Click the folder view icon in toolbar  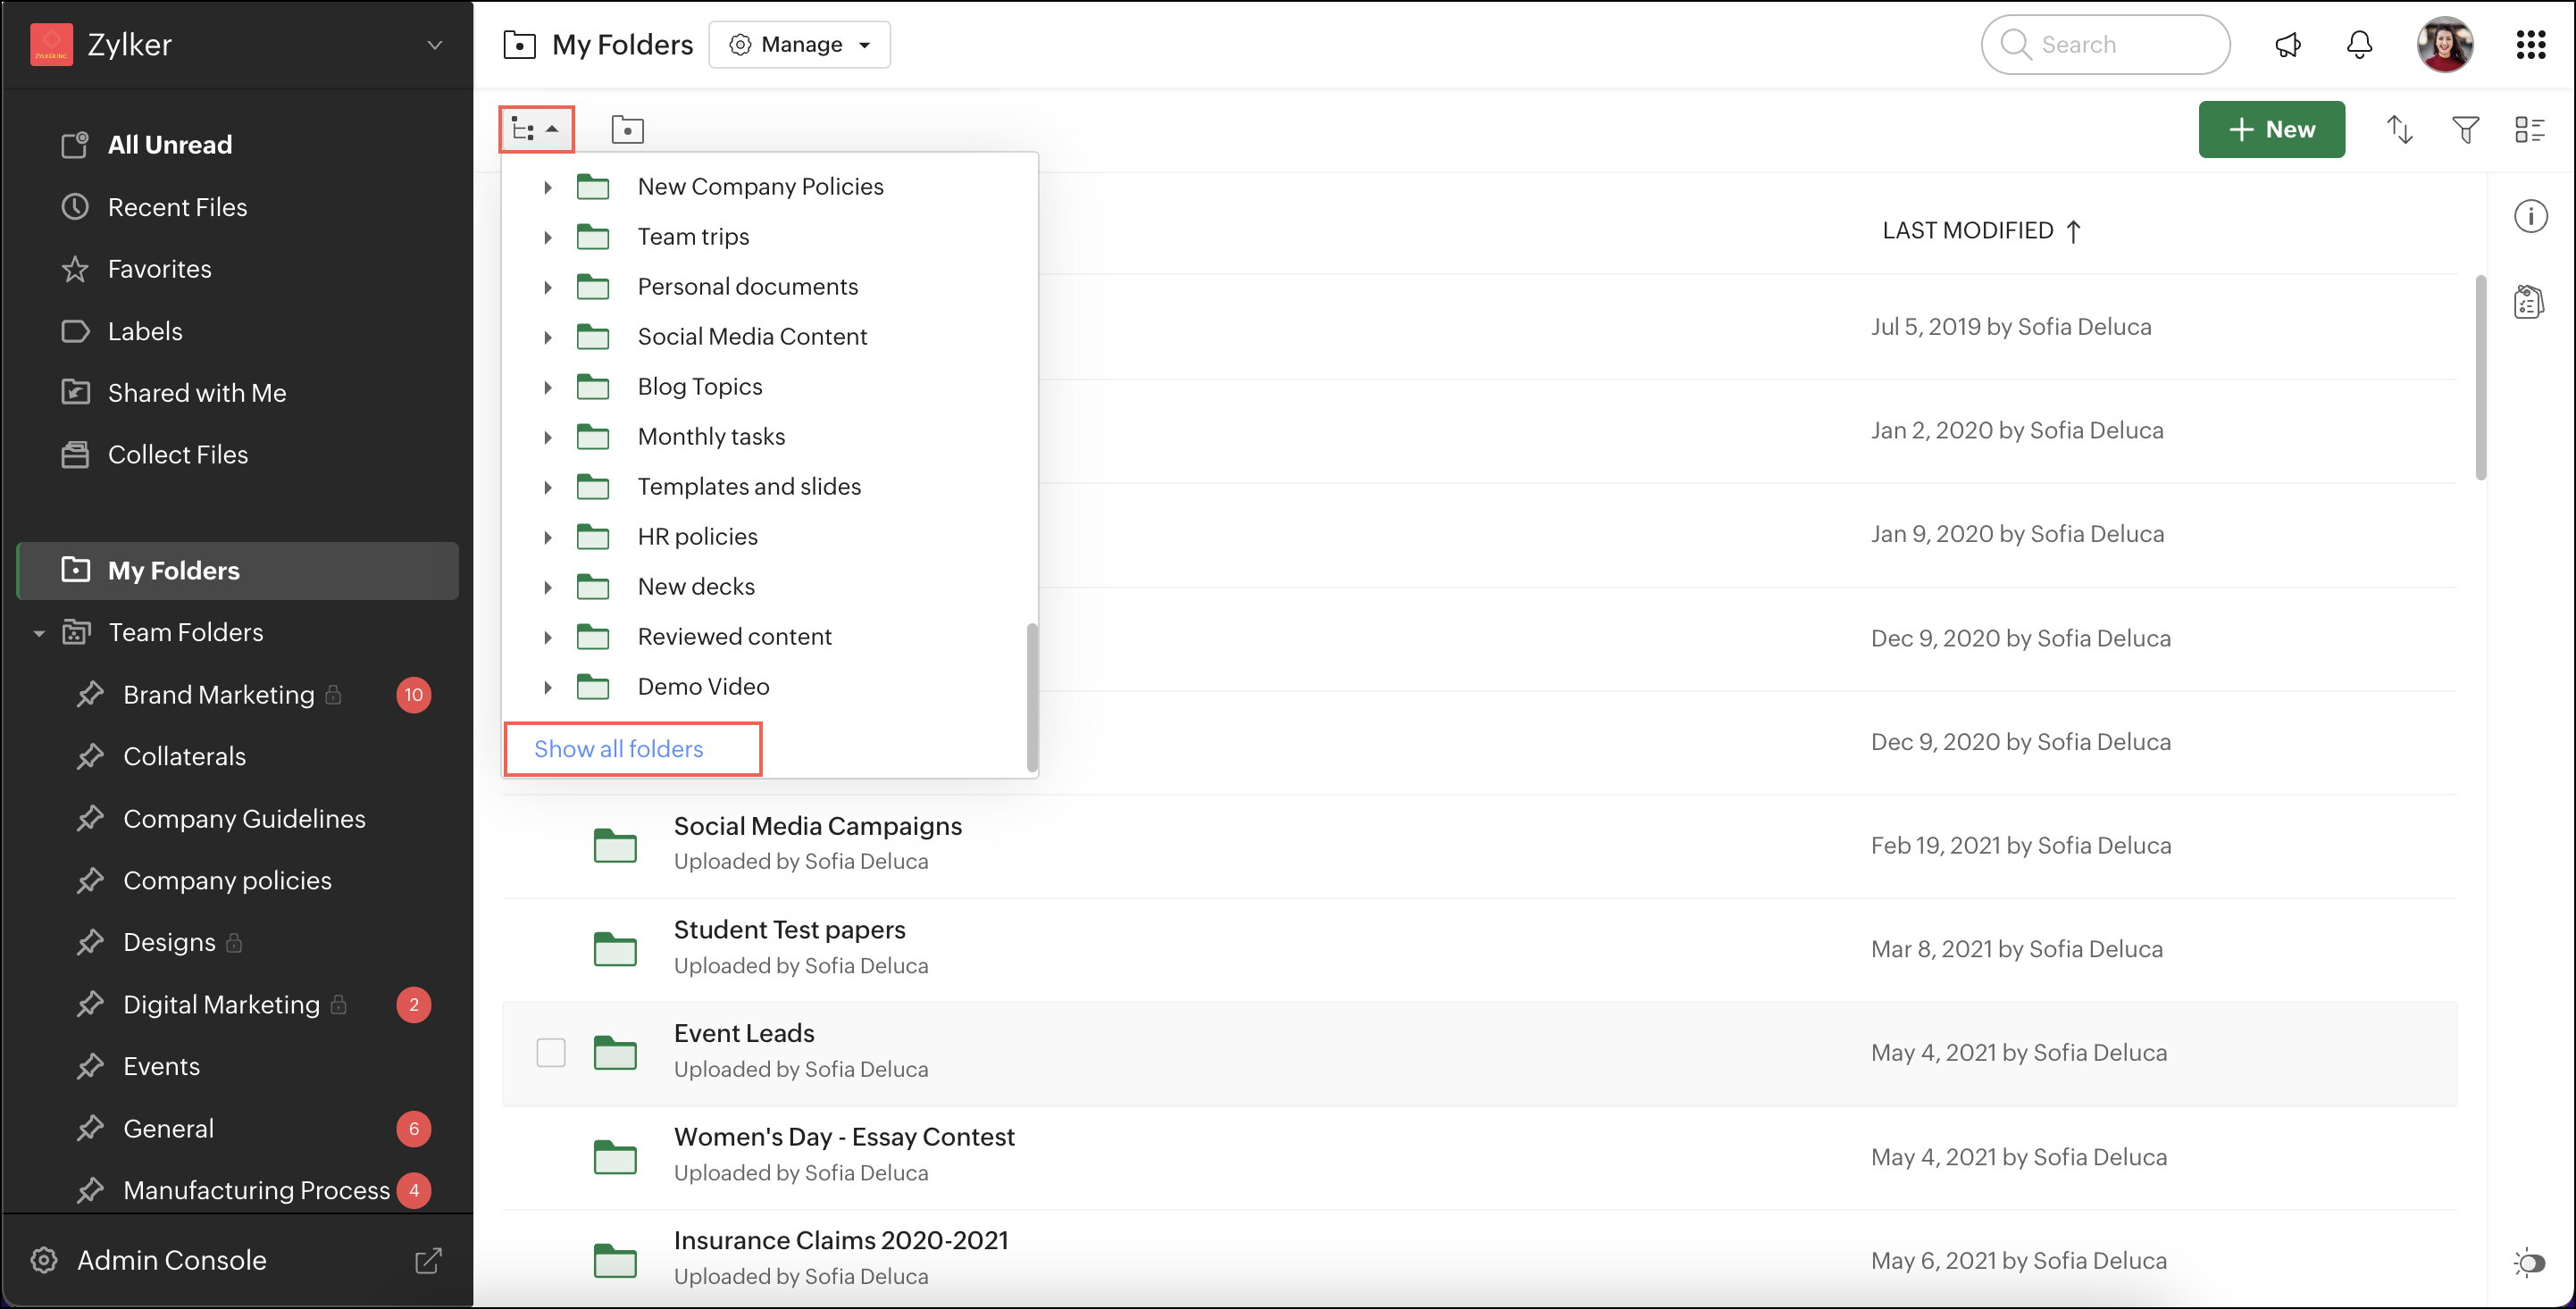pyautogui.click(x=627, y=129)
